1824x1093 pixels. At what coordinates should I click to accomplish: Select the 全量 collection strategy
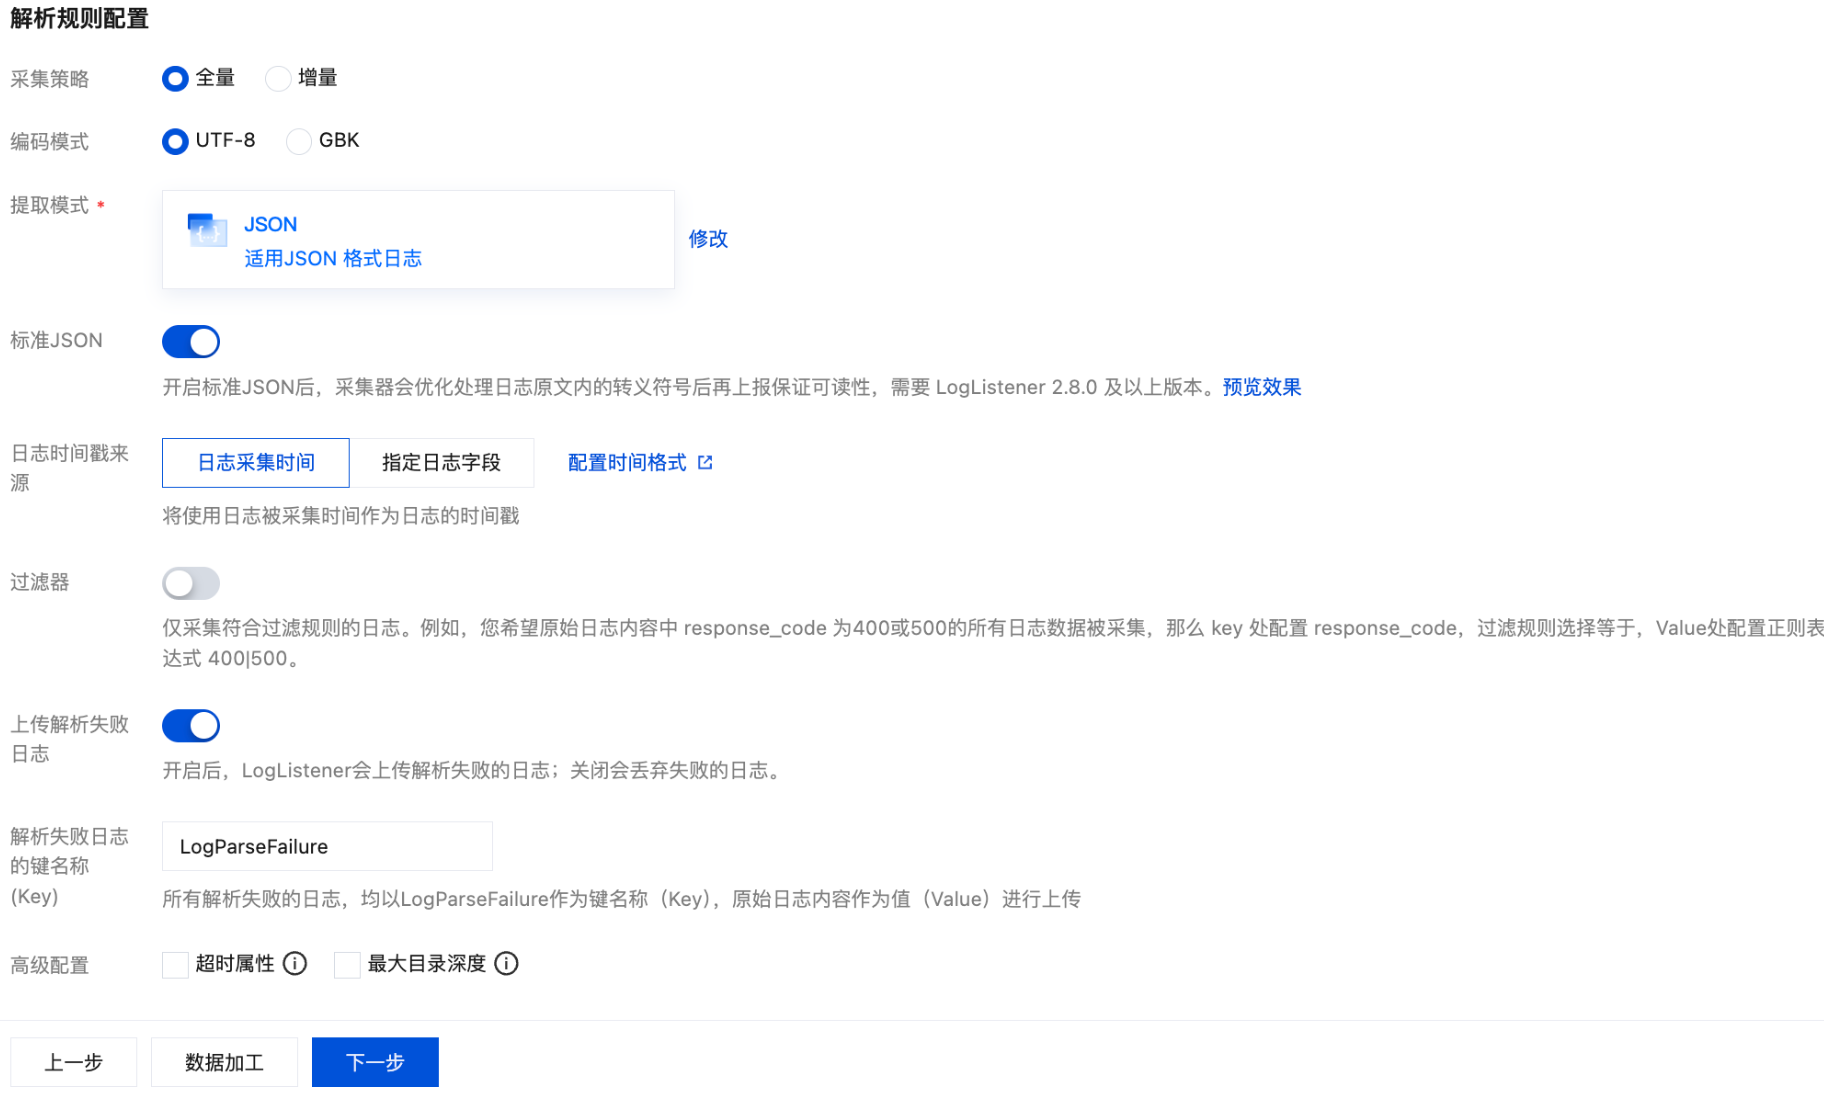[x=176, y=79]
